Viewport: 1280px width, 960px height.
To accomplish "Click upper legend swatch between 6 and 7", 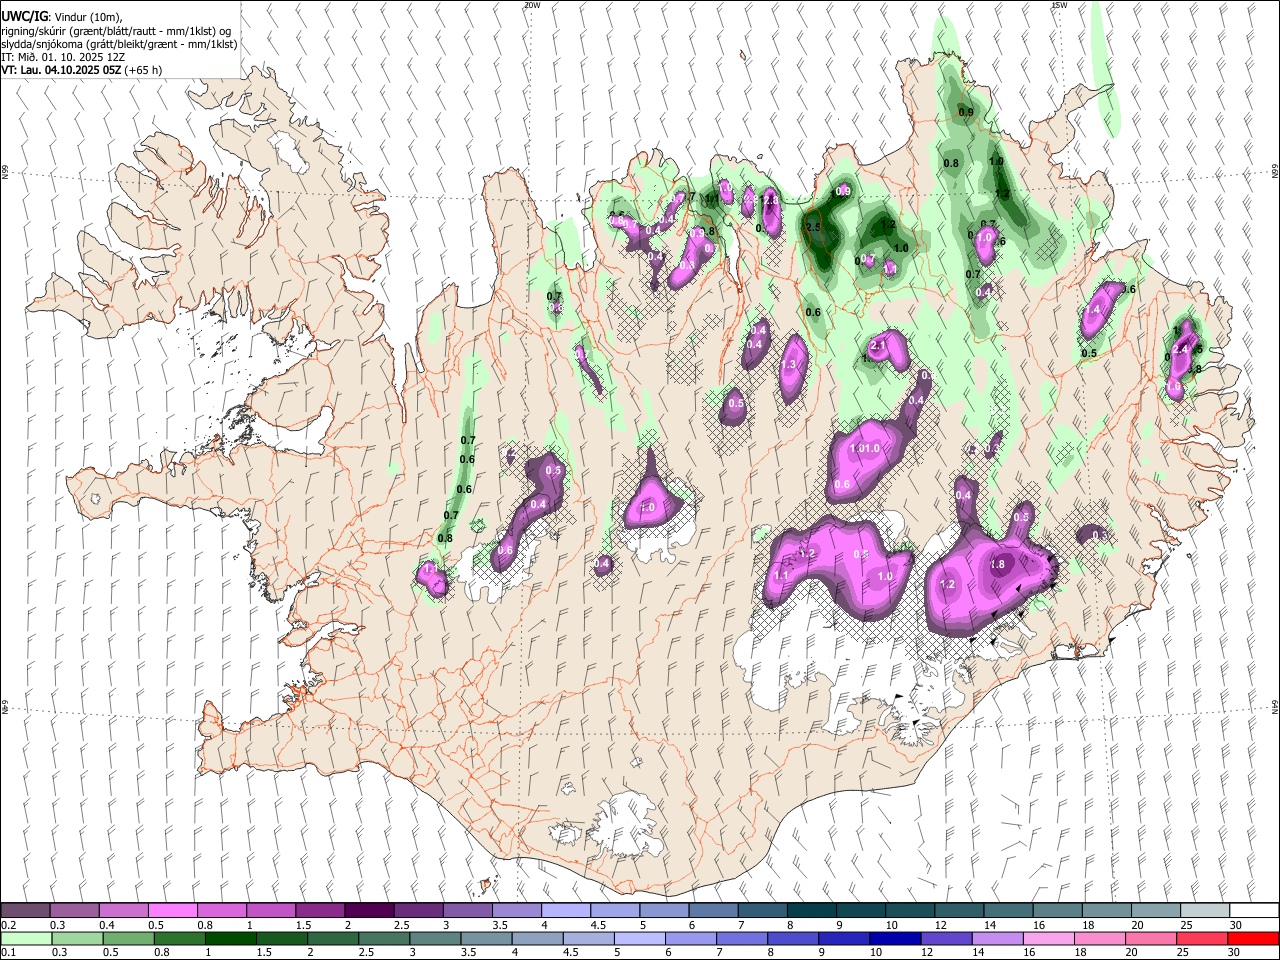I will coord(713,910).
